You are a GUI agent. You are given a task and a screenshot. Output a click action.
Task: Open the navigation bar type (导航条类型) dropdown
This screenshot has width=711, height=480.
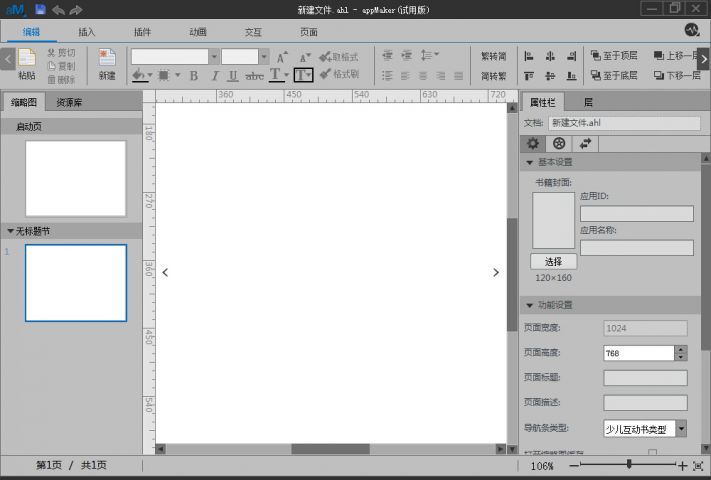coord(681,428)
